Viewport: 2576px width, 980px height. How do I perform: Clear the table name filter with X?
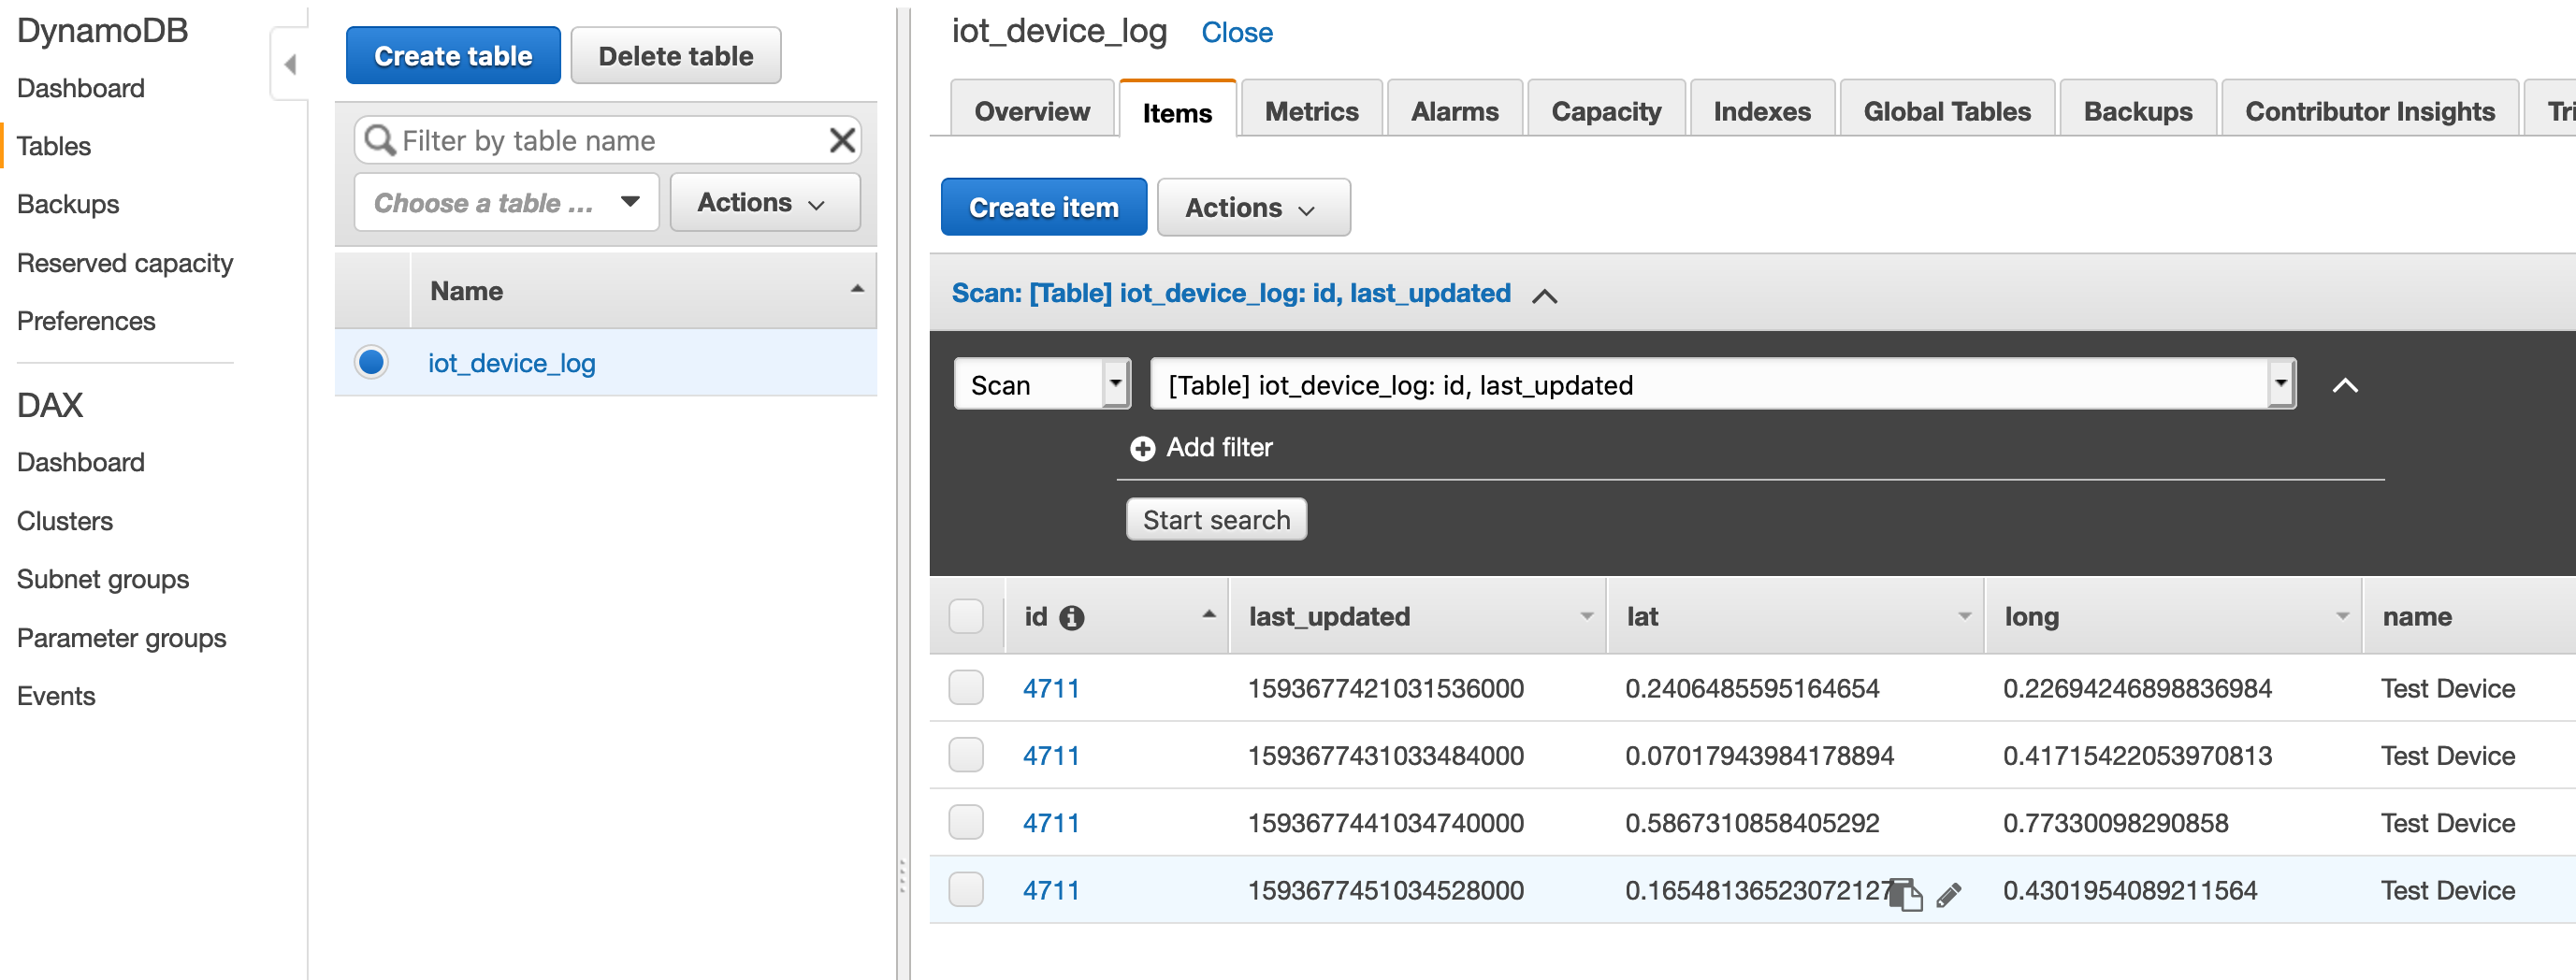[x=842, y=140]
